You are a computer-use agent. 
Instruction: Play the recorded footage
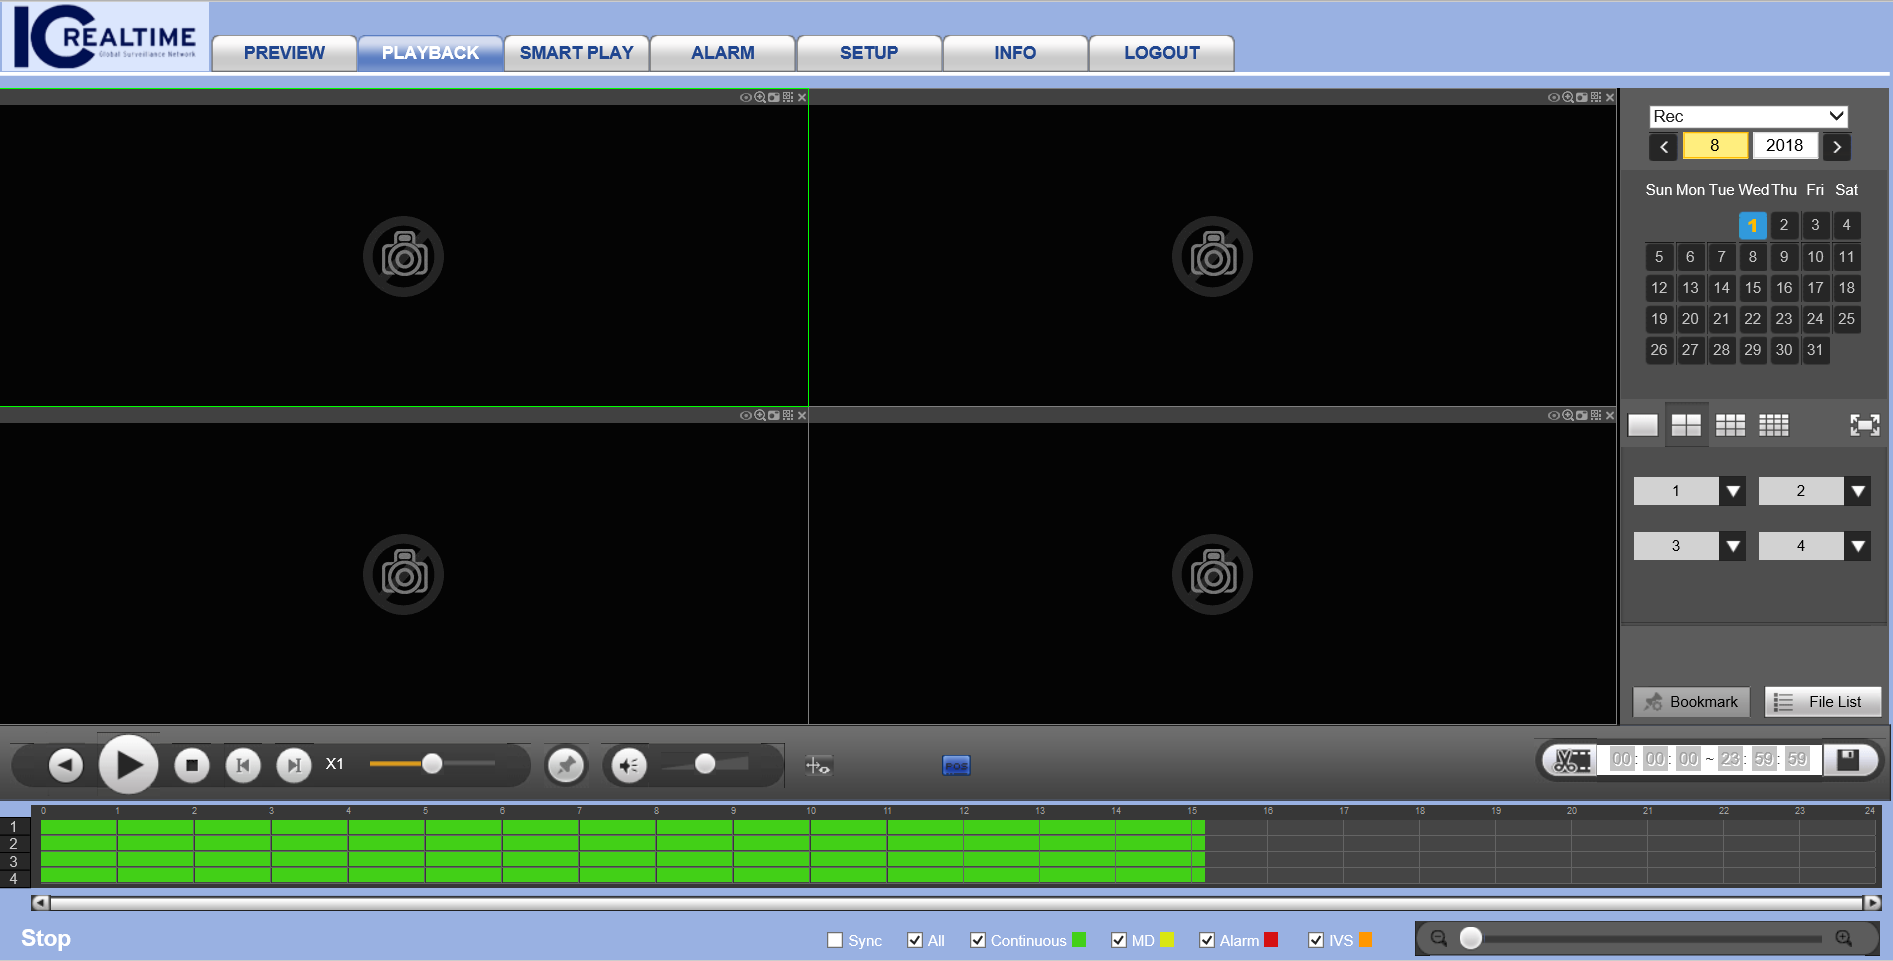point(128,765)
